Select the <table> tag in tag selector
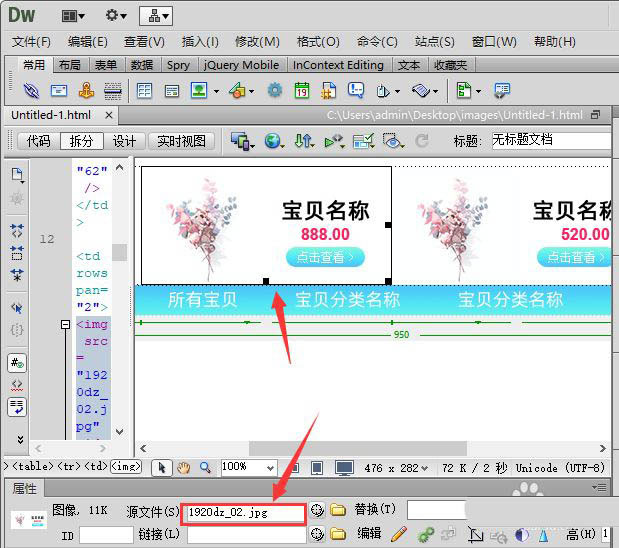 click(x=33, y=466)
